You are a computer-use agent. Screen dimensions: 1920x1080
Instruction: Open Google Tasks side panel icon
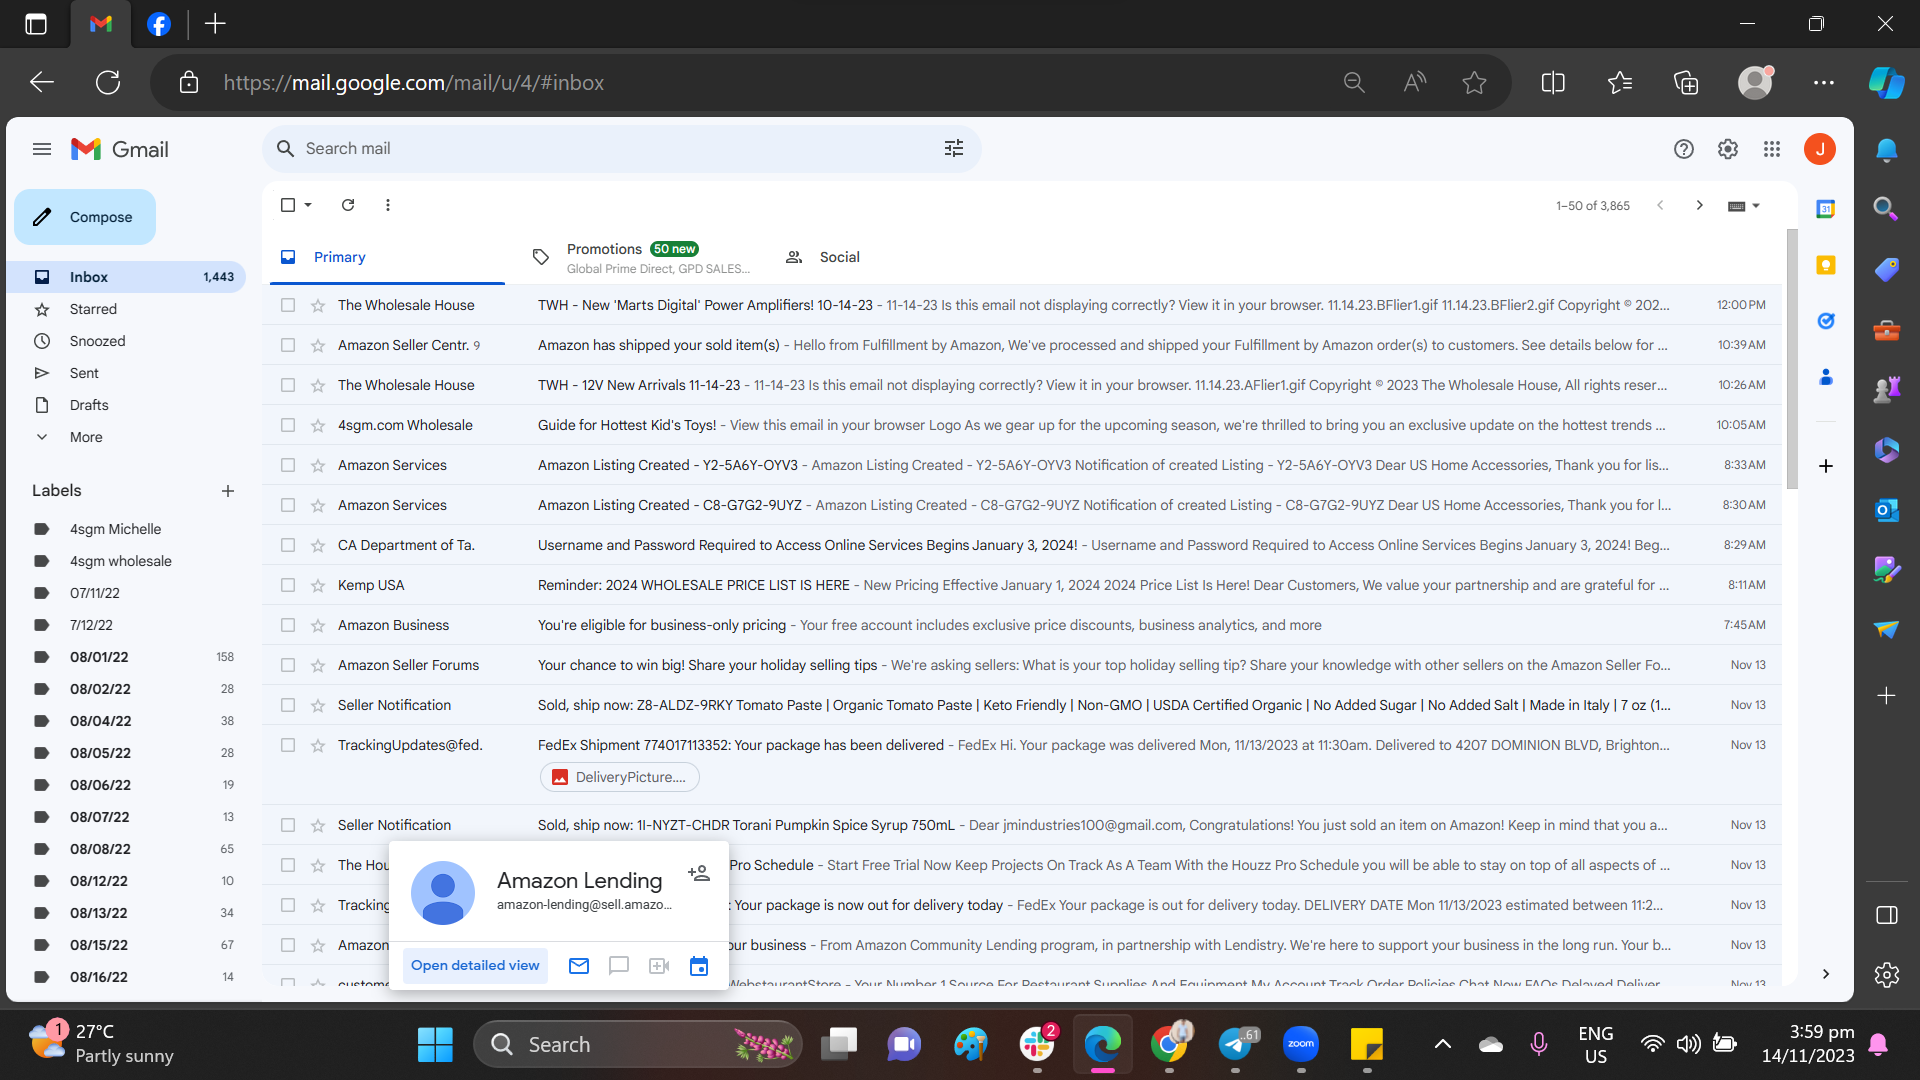coord(1826,321)
